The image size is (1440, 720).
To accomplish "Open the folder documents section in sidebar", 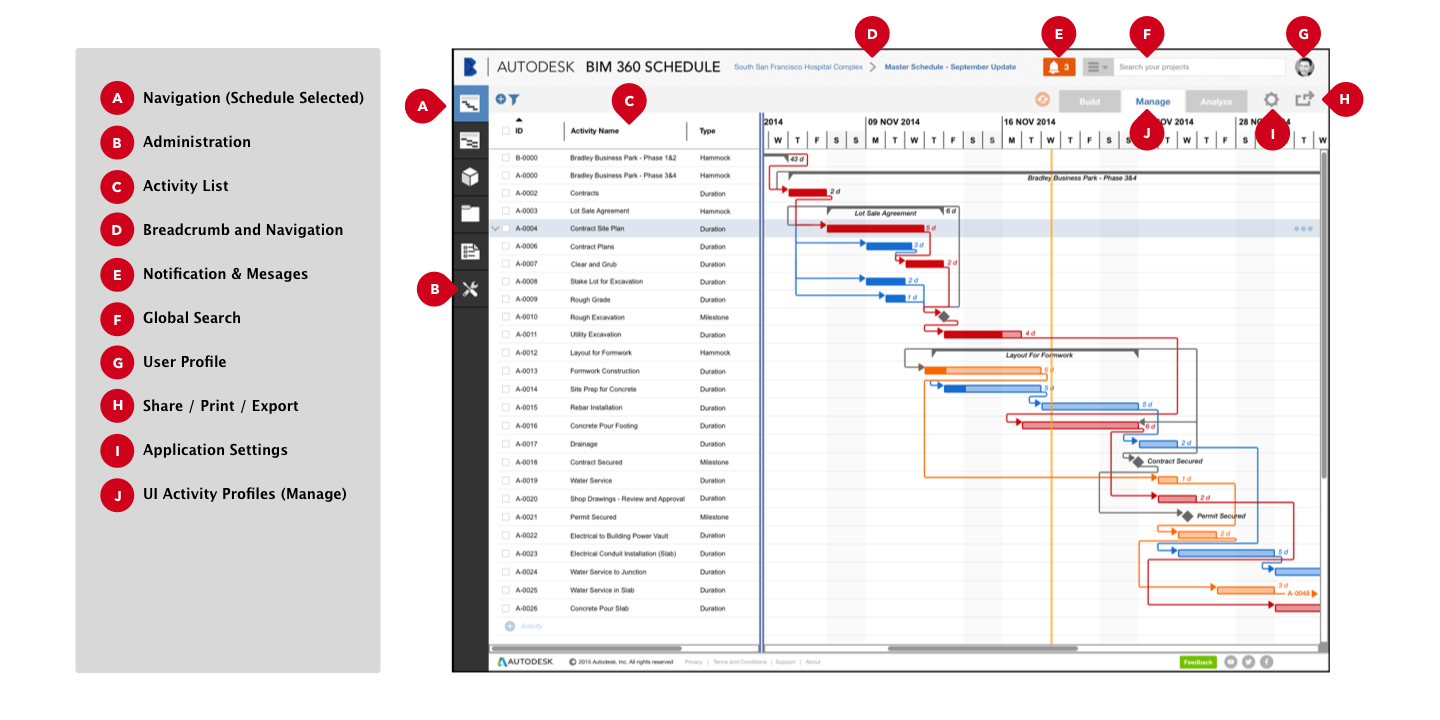I will (x=470, y=213).
